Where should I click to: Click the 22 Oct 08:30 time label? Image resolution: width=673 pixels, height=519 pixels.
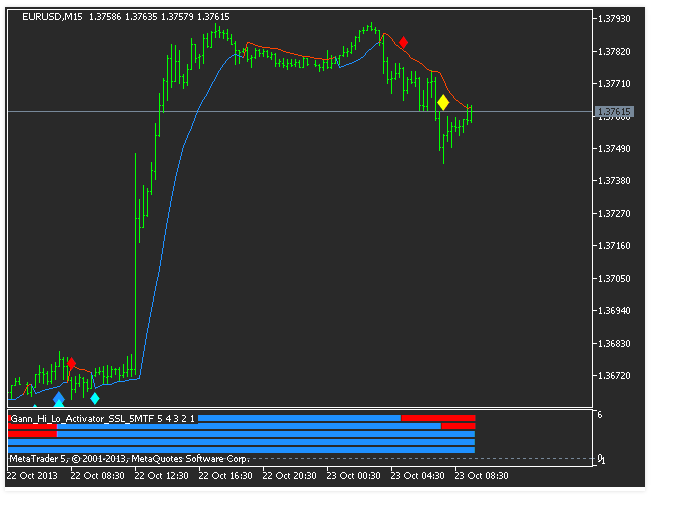[97, 476]
